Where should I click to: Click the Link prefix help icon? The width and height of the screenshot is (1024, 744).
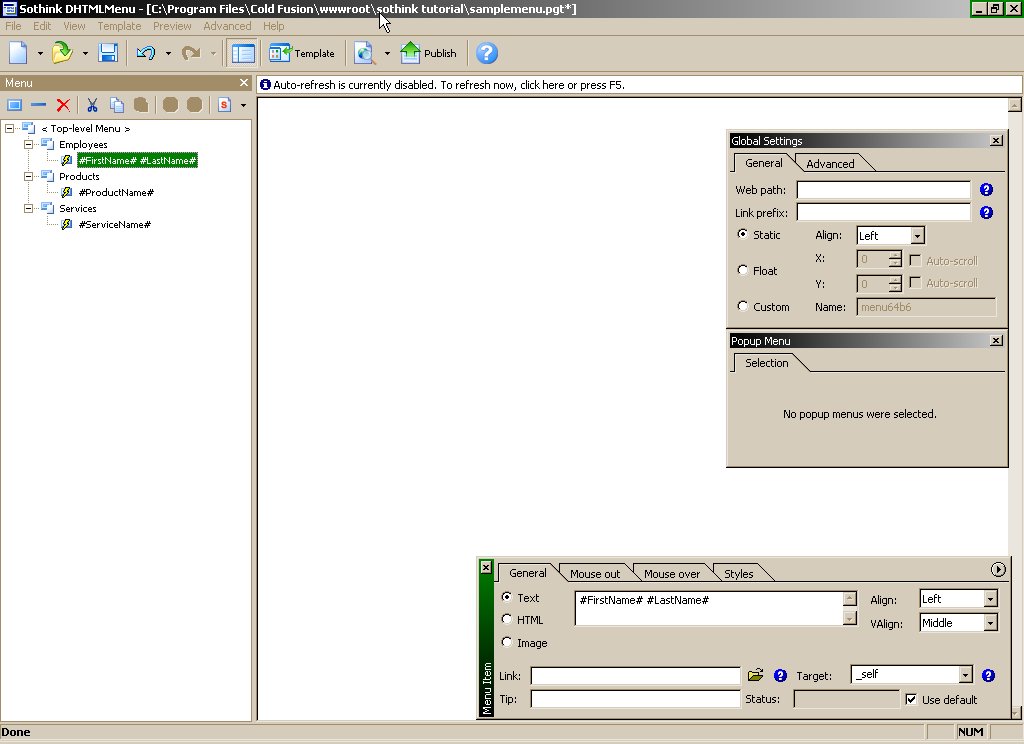click(986, 212)
